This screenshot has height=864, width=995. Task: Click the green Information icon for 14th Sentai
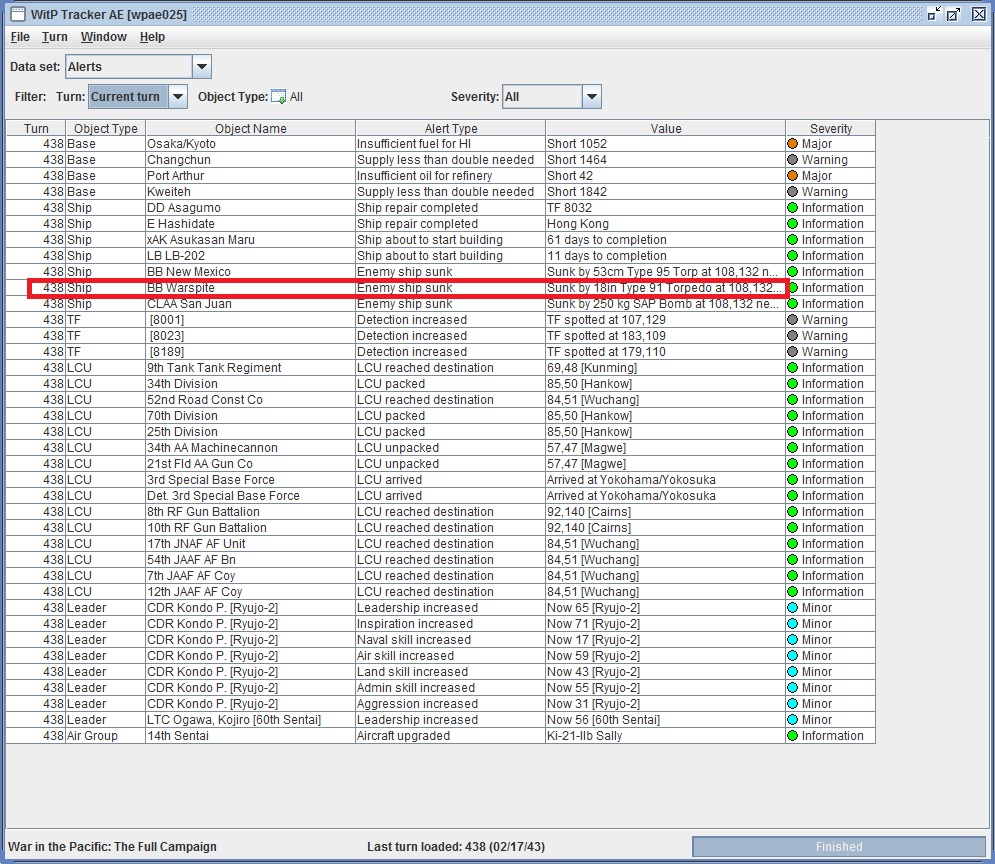pos(793,736)
